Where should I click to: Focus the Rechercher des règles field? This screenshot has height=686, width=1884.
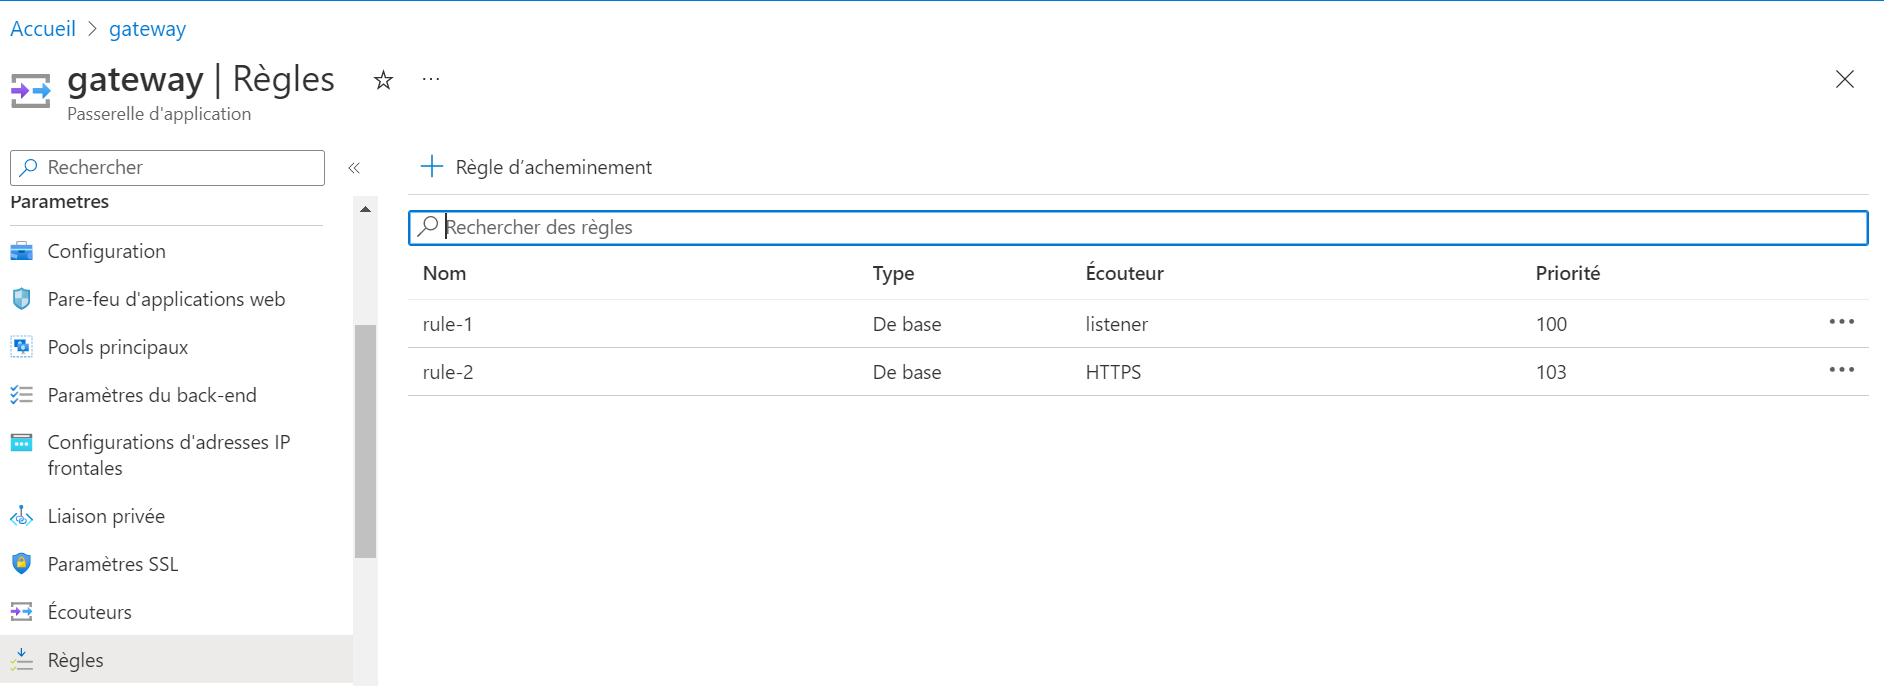(x=1138, y=227)
